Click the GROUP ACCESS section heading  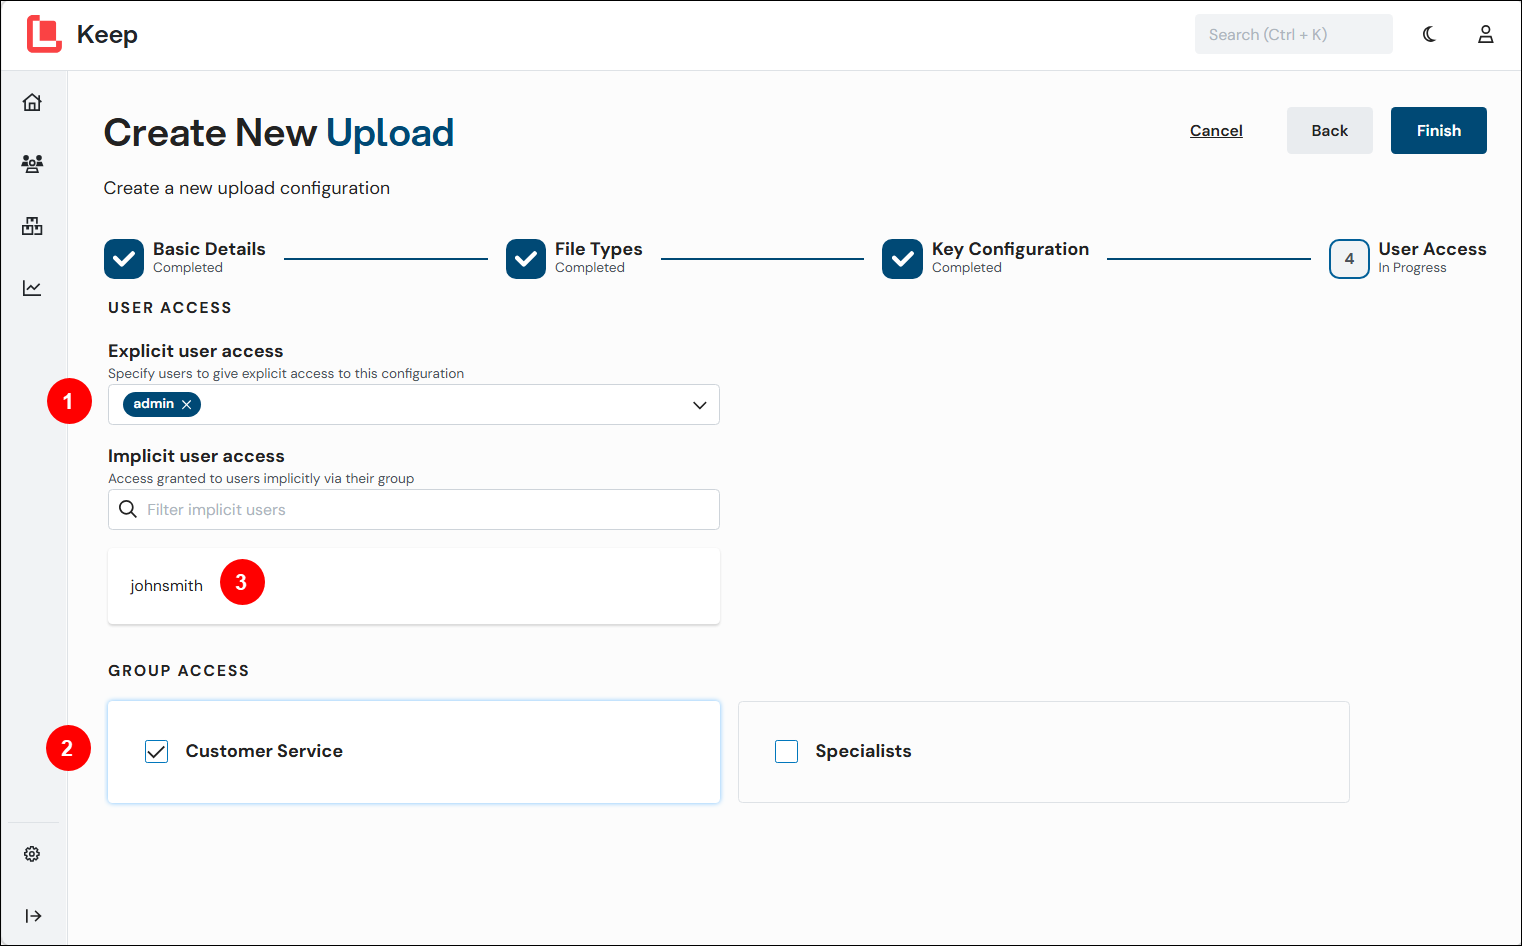[179, 671]
